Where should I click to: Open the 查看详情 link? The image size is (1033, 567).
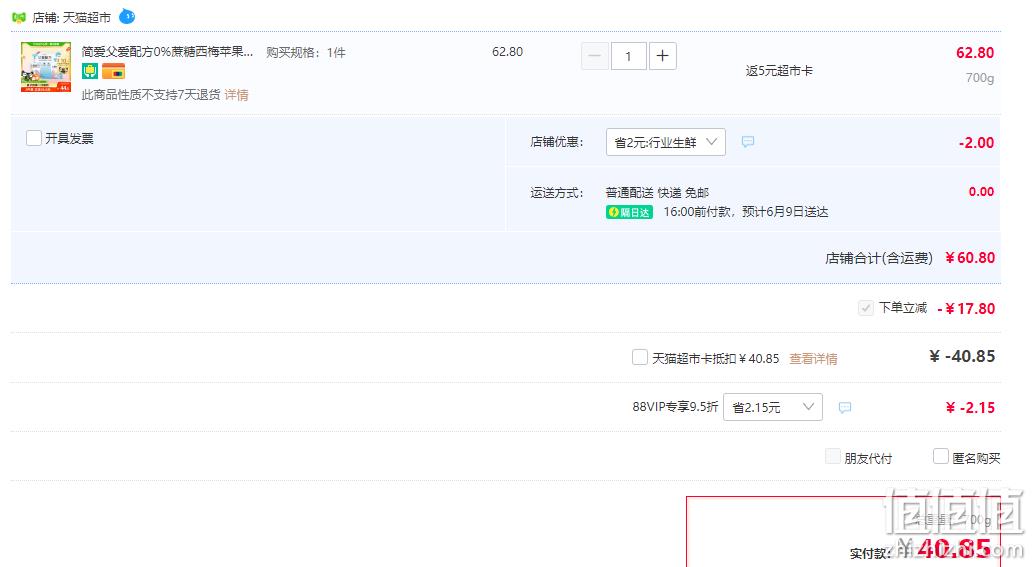tap(813, 359)
